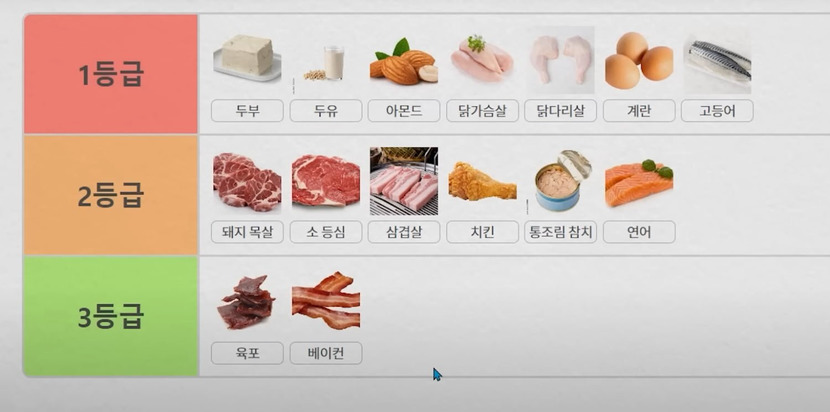Screen dimensions: 830x412
Task: Click the mackerel fish image
Action: [x=718, y=60]
